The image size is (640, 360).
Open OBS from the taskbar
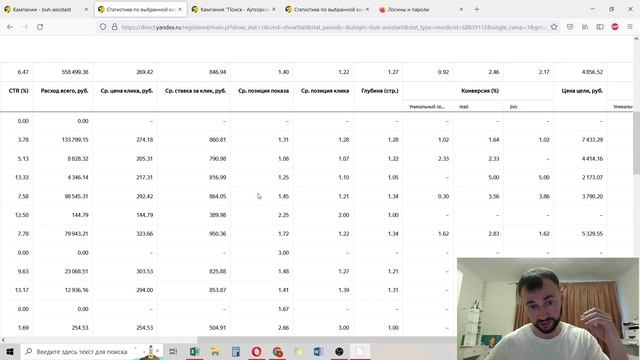tap(339, 351)
